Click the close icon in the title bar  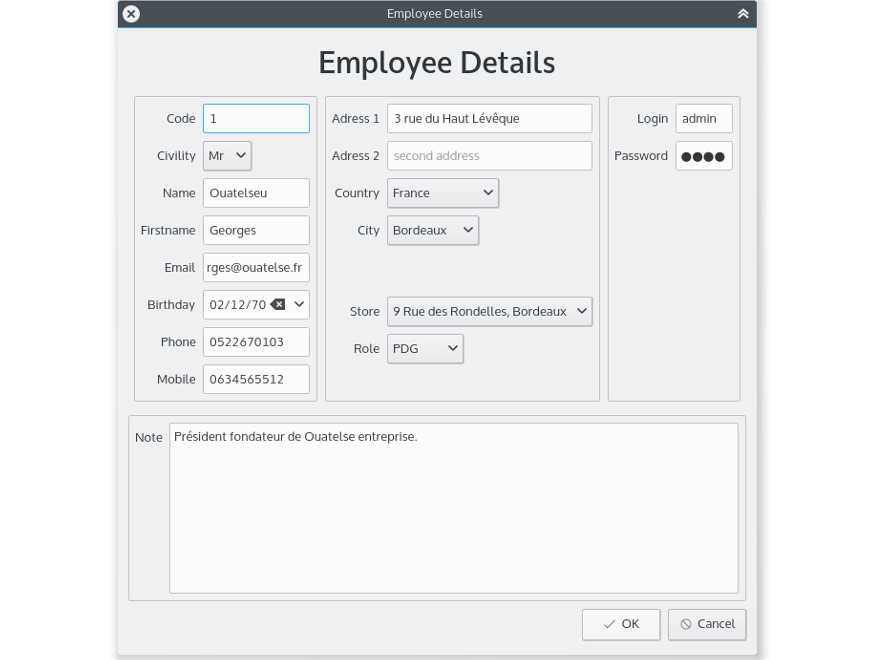(x=129, y=13)
